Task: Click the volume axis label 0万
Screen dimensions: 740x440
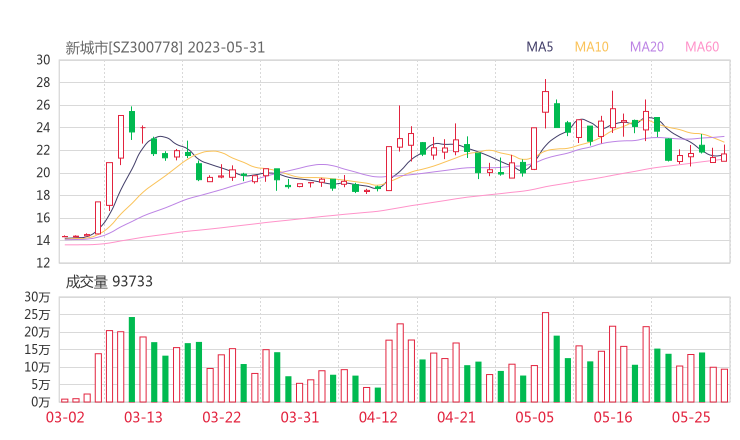Action: (x=40, y=402)
